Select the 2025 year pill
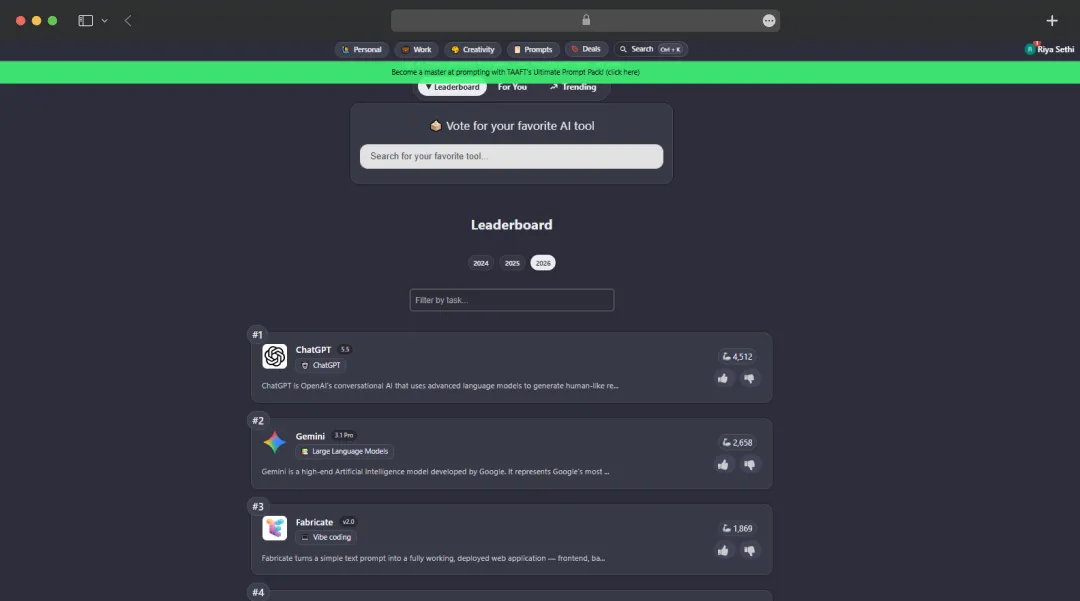The height and width of the screenshot is (601, 1080). click(511, 262)
